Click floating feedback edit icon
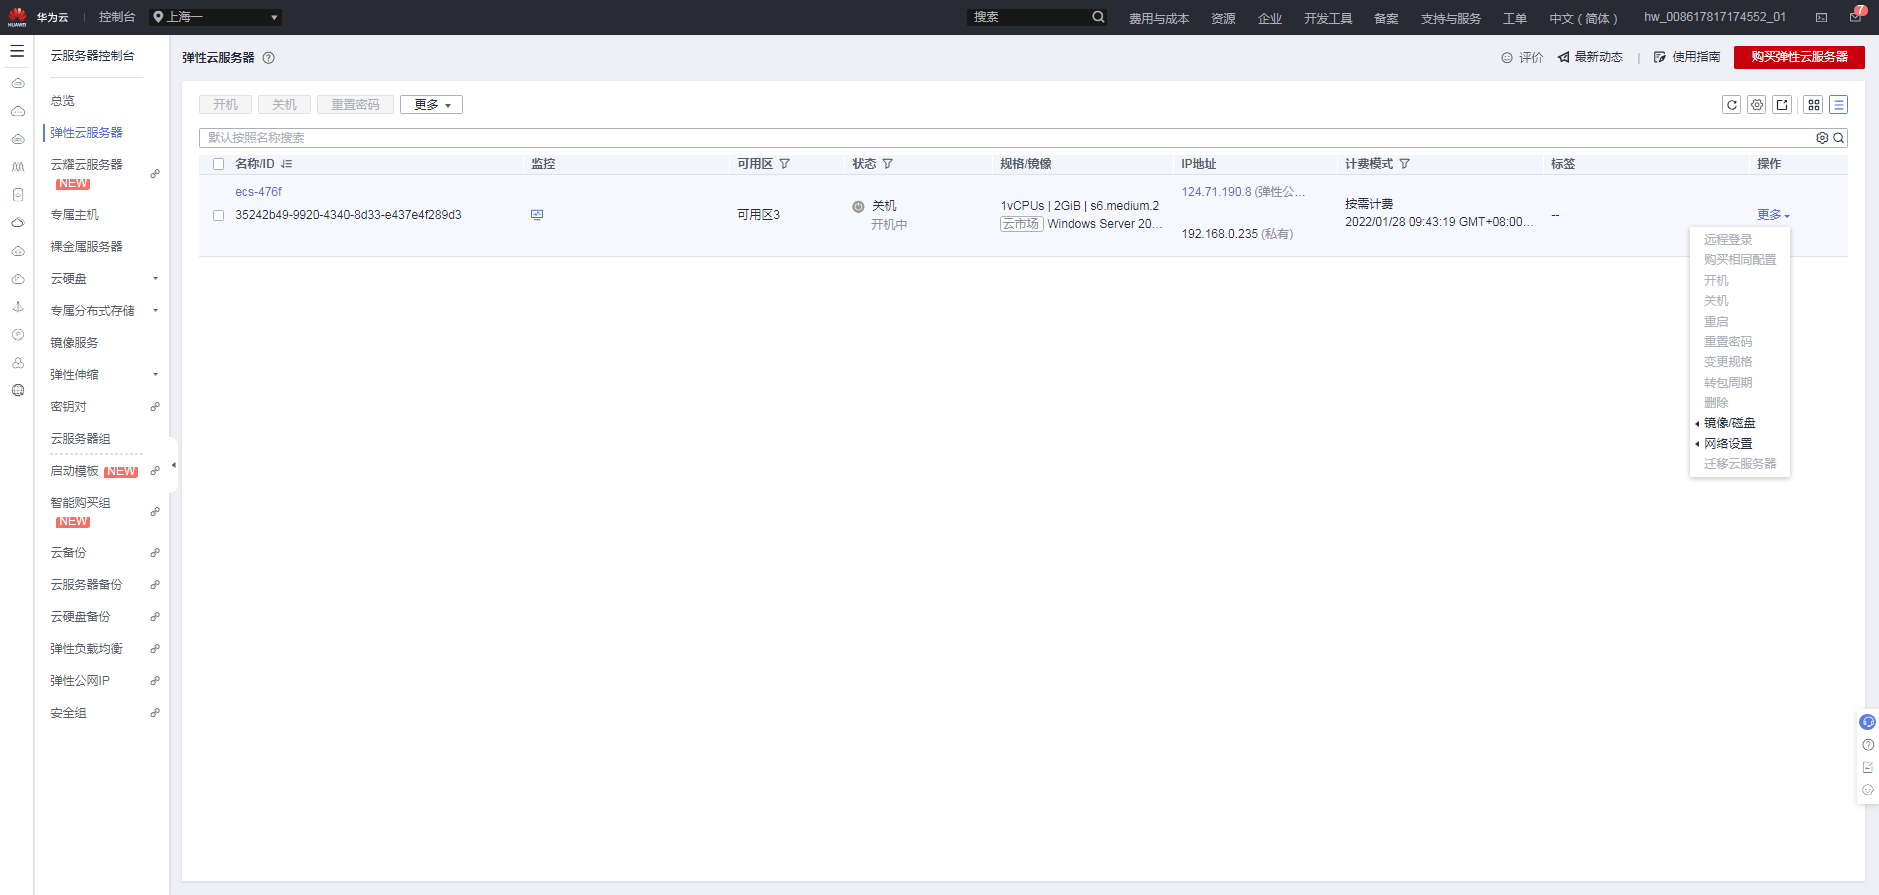The width and height of the screenshot is (1879, 895). (x=1868, y=768)
